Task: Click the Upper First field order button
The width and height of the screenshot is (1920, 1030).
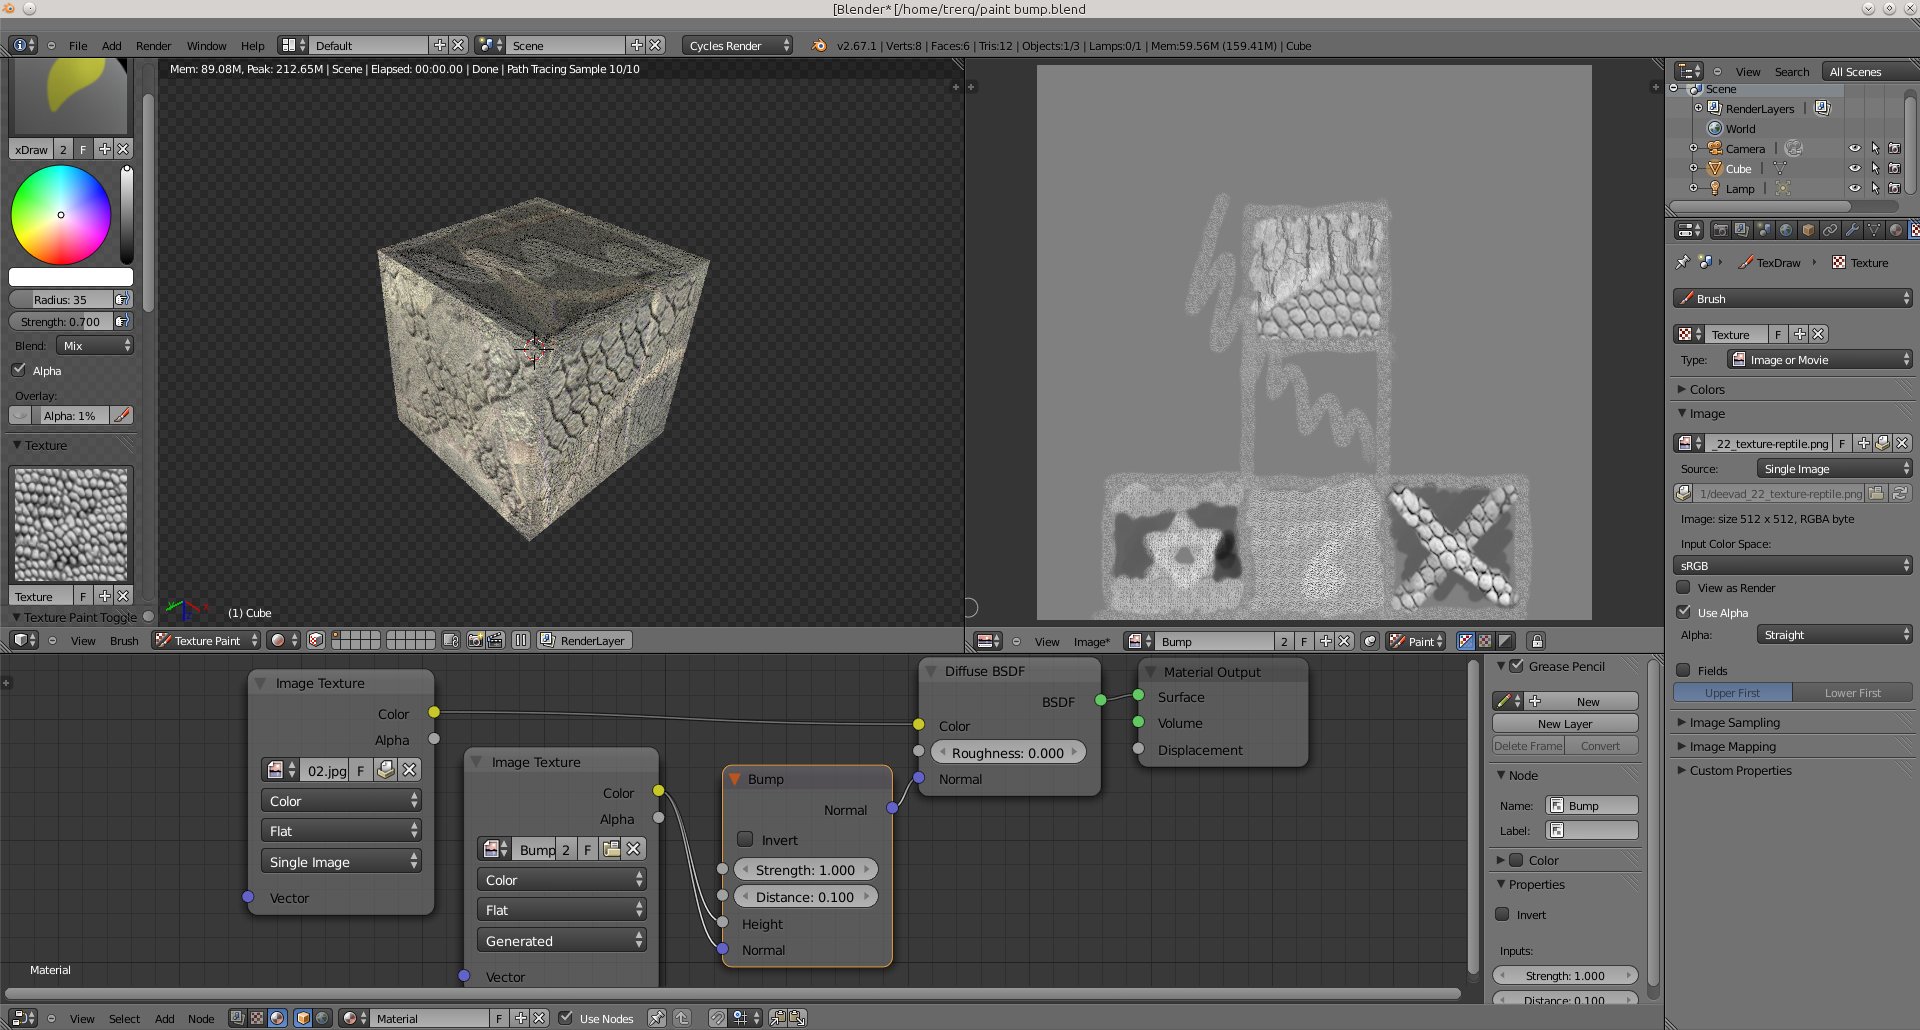Action: tap(1732, 693)
